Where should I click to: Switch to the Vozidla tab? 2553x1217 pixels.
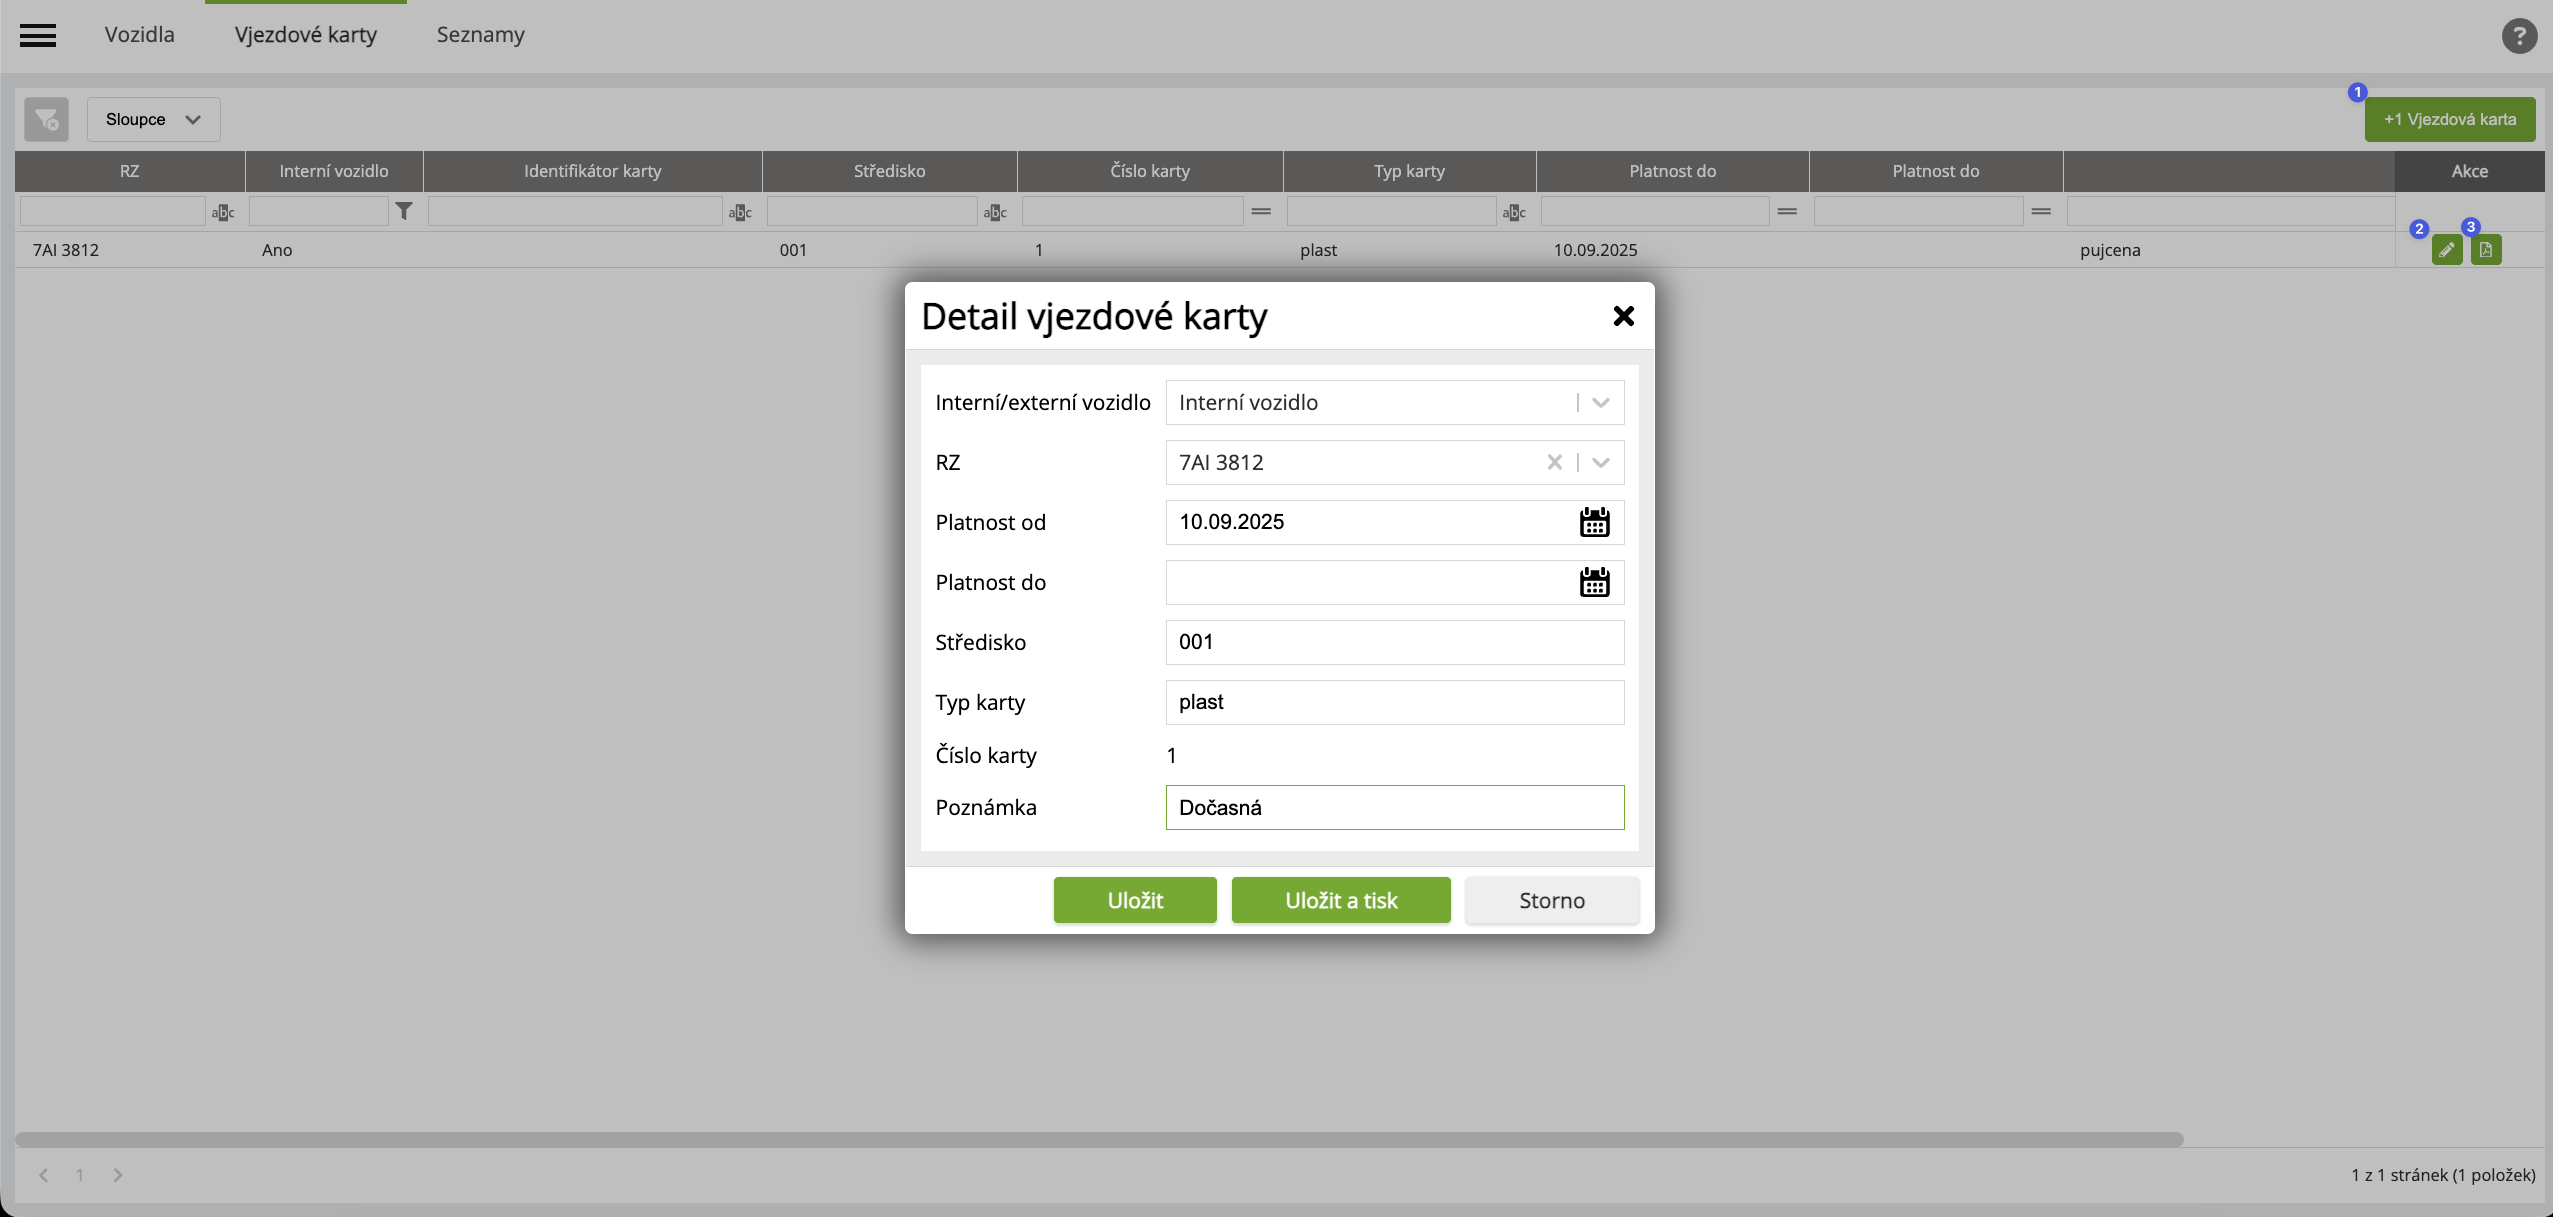139,35
